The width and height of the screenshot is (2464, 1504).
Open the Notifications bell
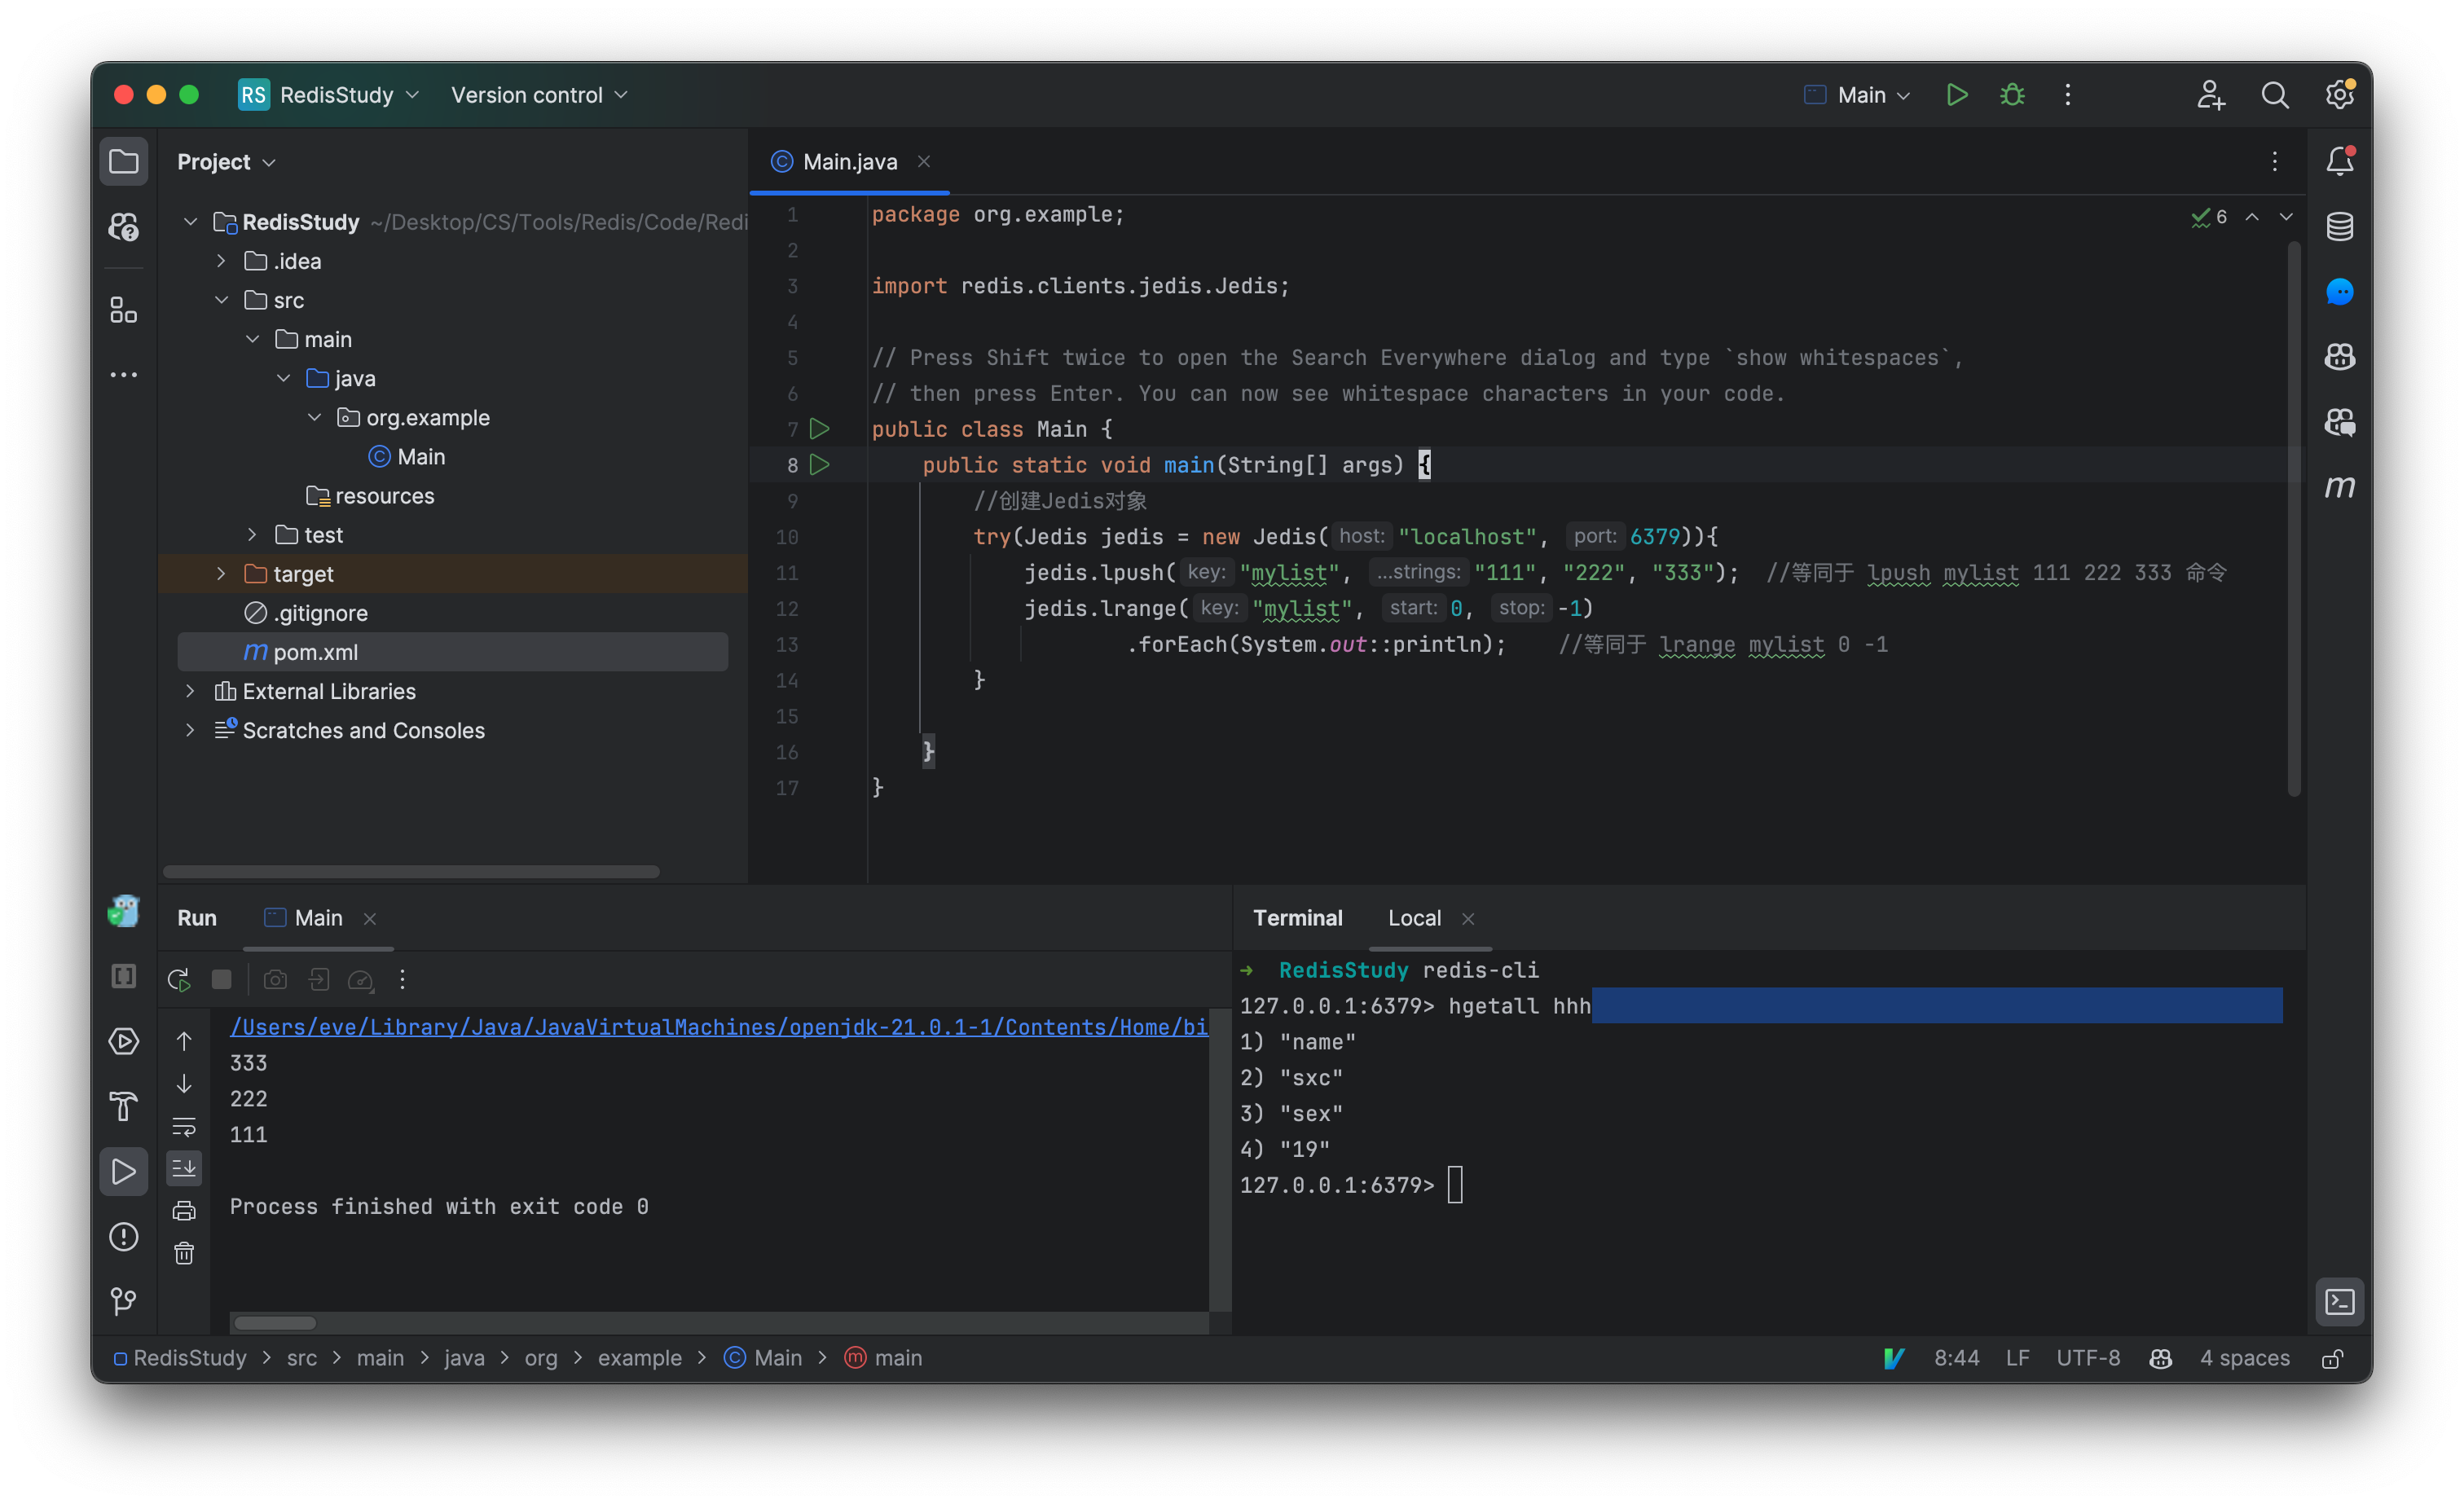tap(2339, 162)
